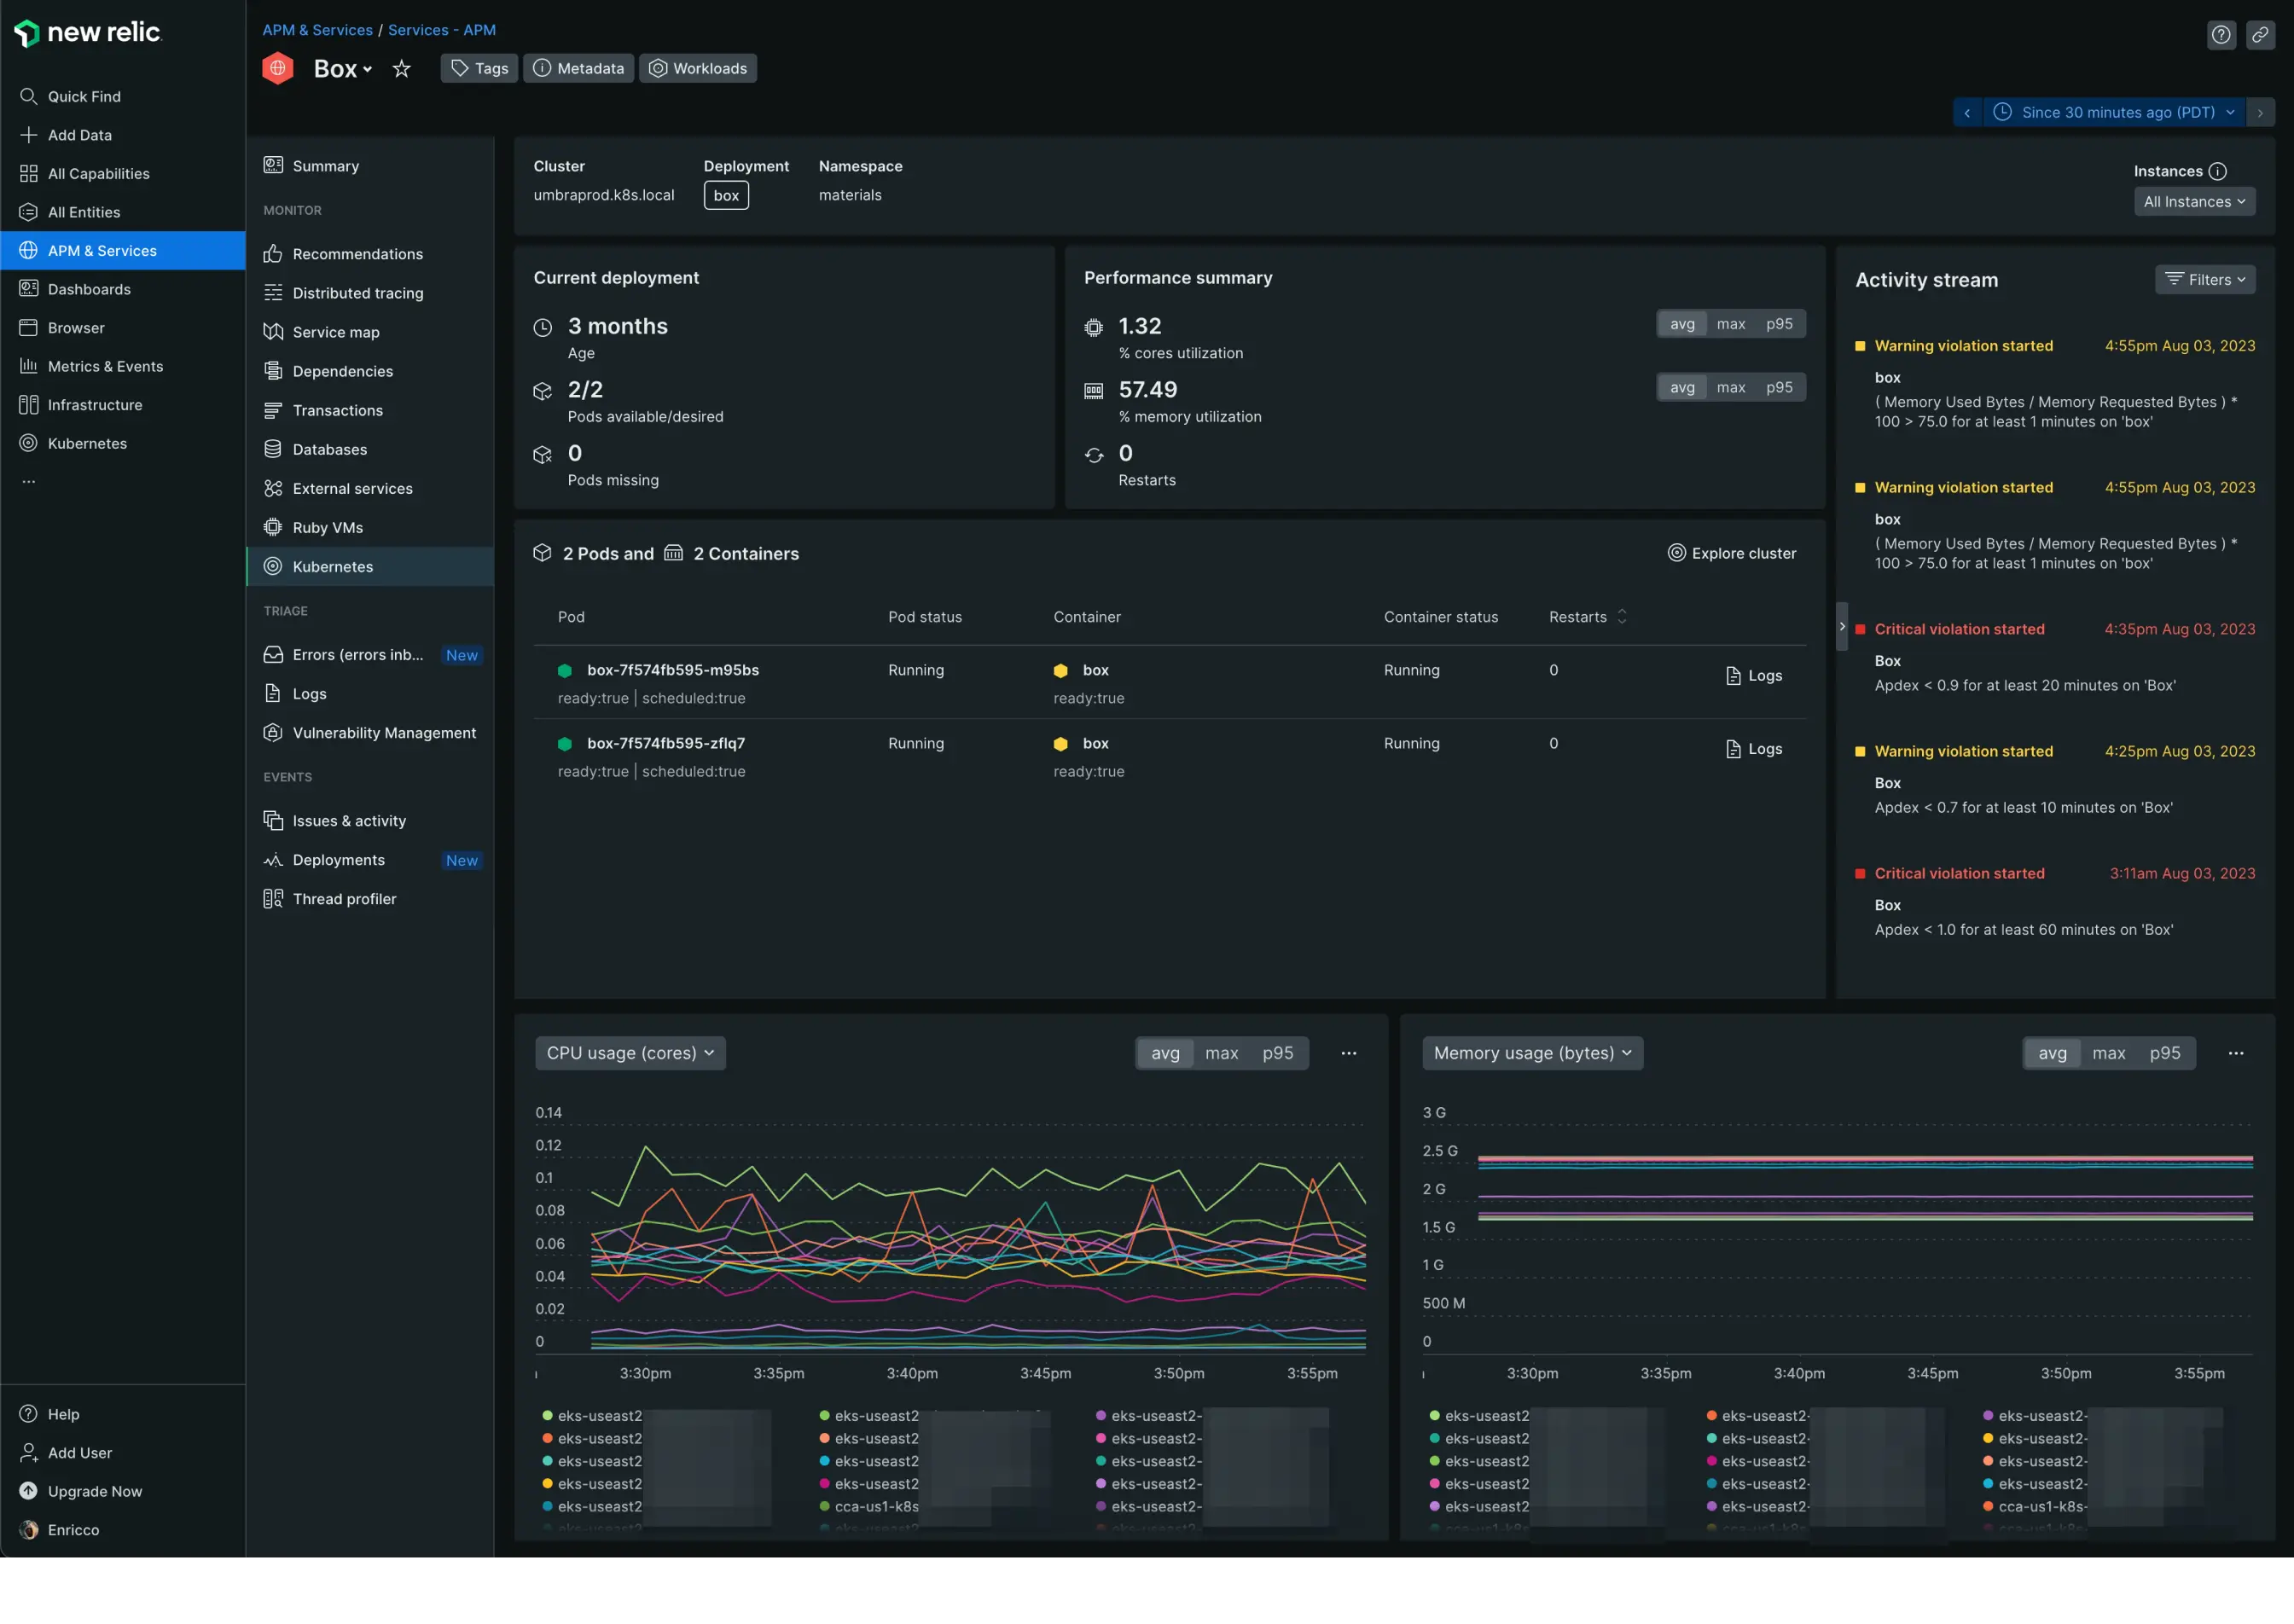Open the 4:35pm Critical violation event
Screen dimensions: 2294x1624
tap(2054, 657)
